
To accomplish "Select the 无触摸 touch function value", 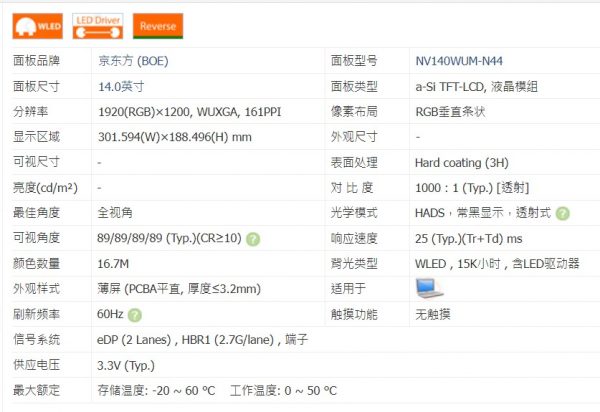I will [433, 314].
